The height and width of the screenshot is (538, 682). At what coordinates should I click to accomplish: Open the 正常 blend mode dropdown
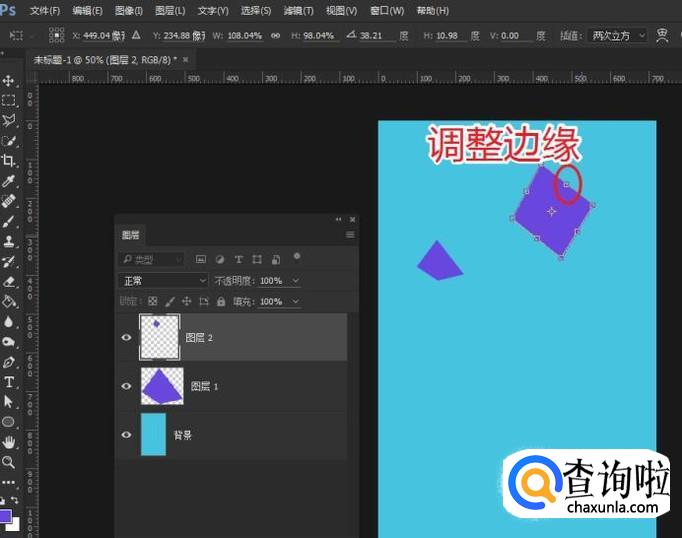[163, 281]
